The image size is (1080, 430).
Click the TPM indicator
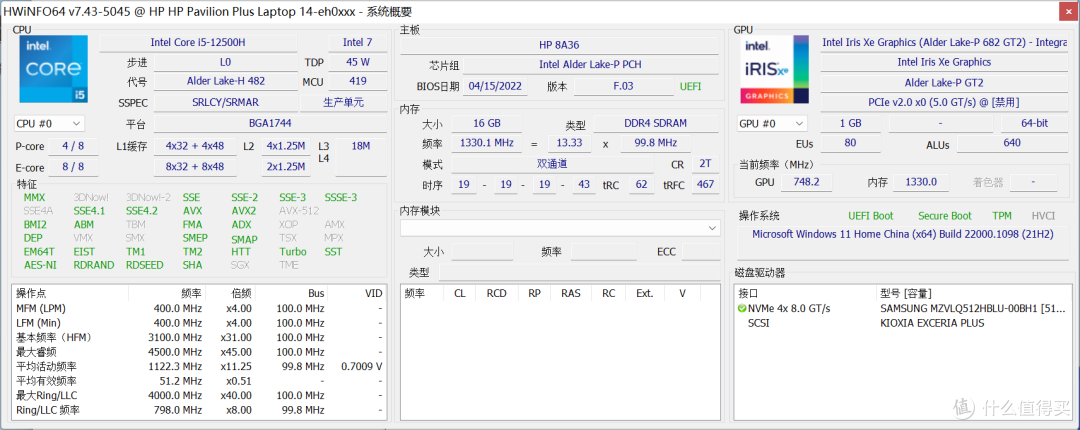coord(1002,216)
